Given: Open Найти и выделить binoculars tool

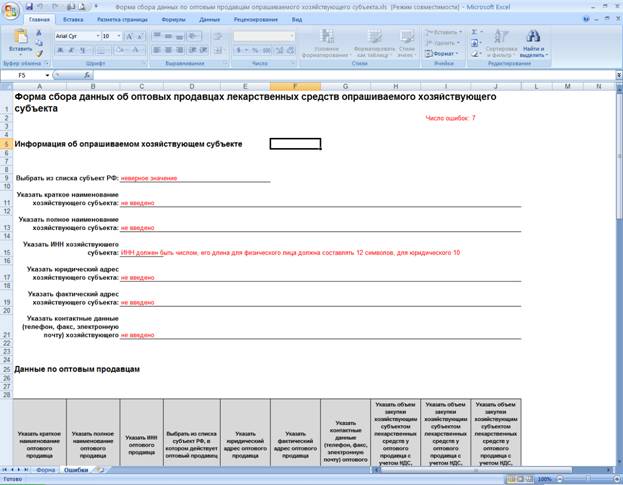Looking at the screenshot, I should pyautogui.click(x=533, y=44).
